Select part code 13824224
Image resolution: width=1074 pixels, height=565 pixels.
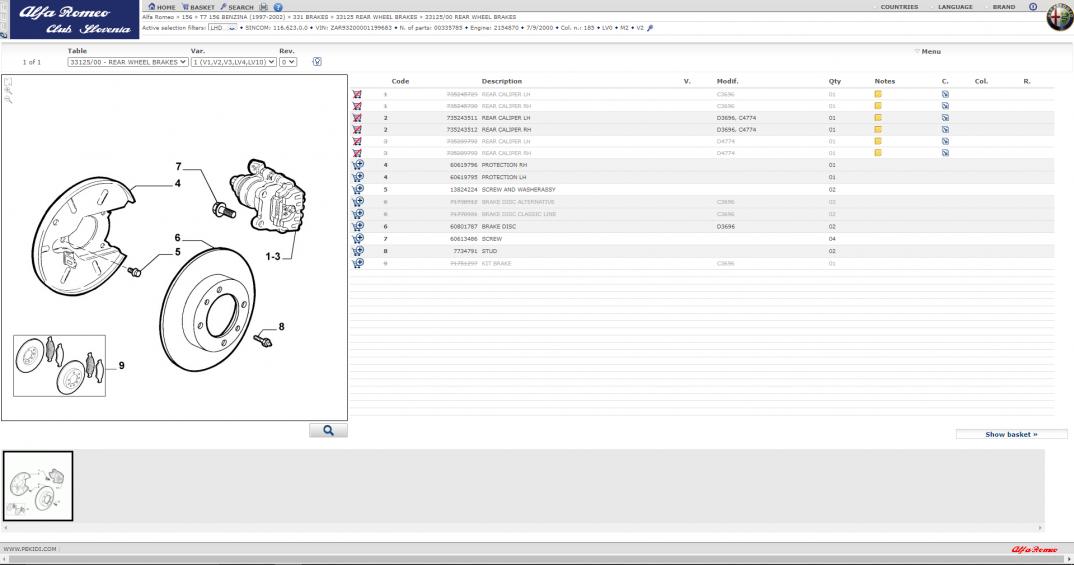(x=464, y=190)
